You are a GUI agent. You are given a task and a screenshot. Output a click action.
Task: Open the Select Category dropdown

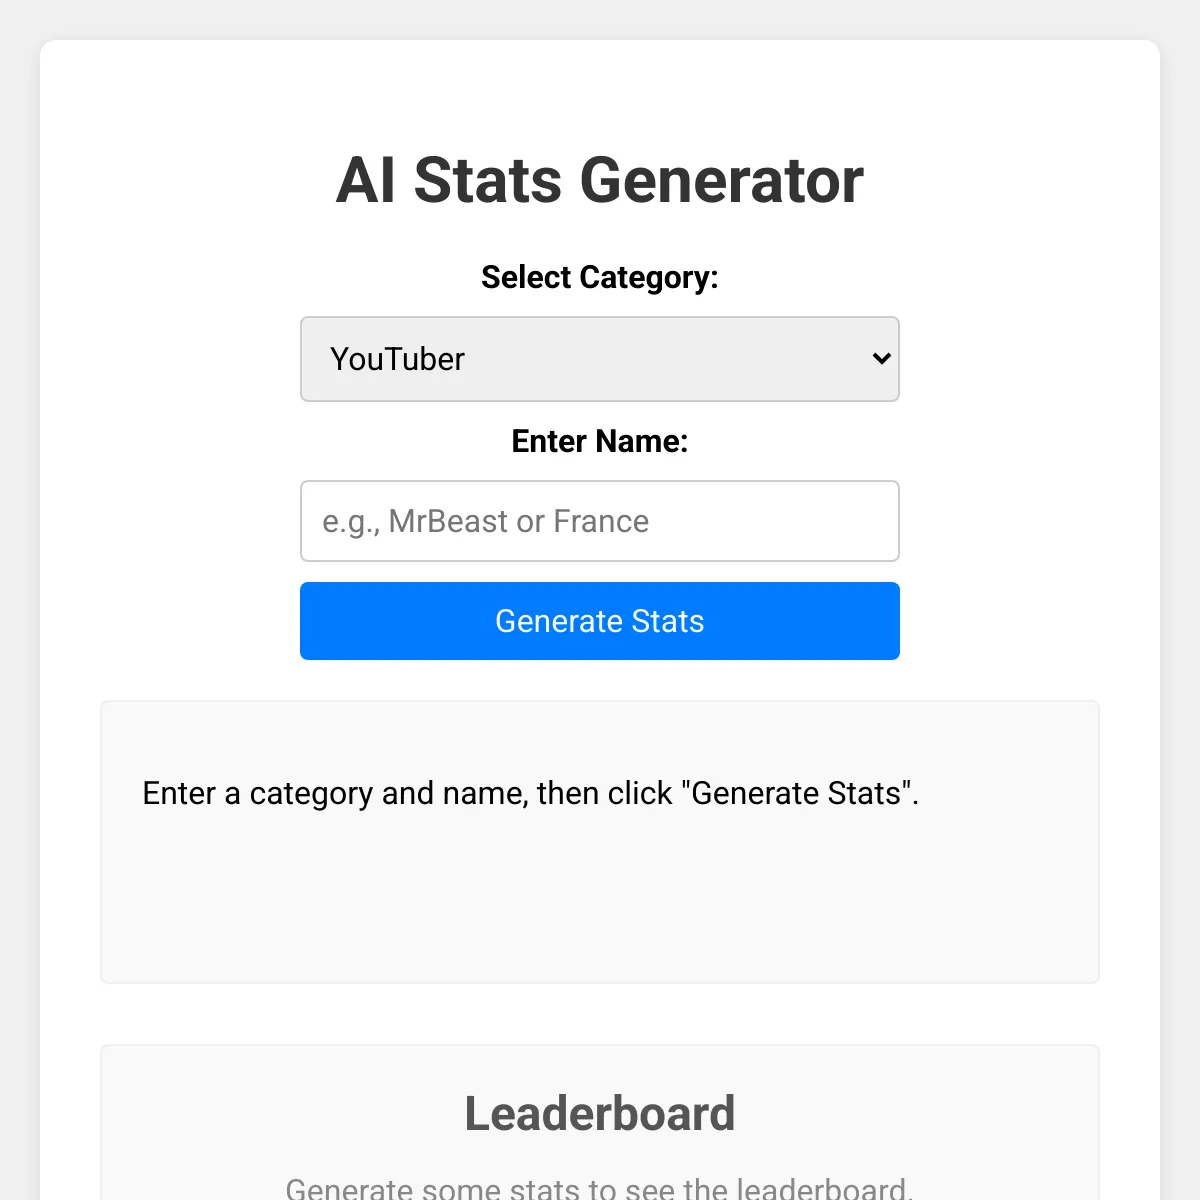pyautogui.click(x=600, y=359)
